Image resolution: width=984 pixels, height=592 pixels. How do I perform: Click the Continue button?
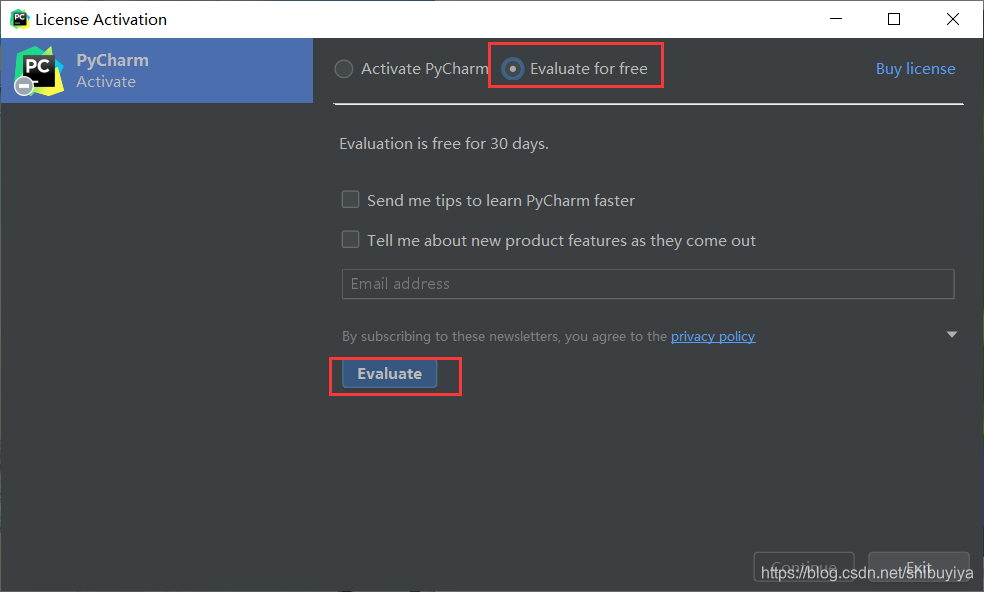(804, 567)
